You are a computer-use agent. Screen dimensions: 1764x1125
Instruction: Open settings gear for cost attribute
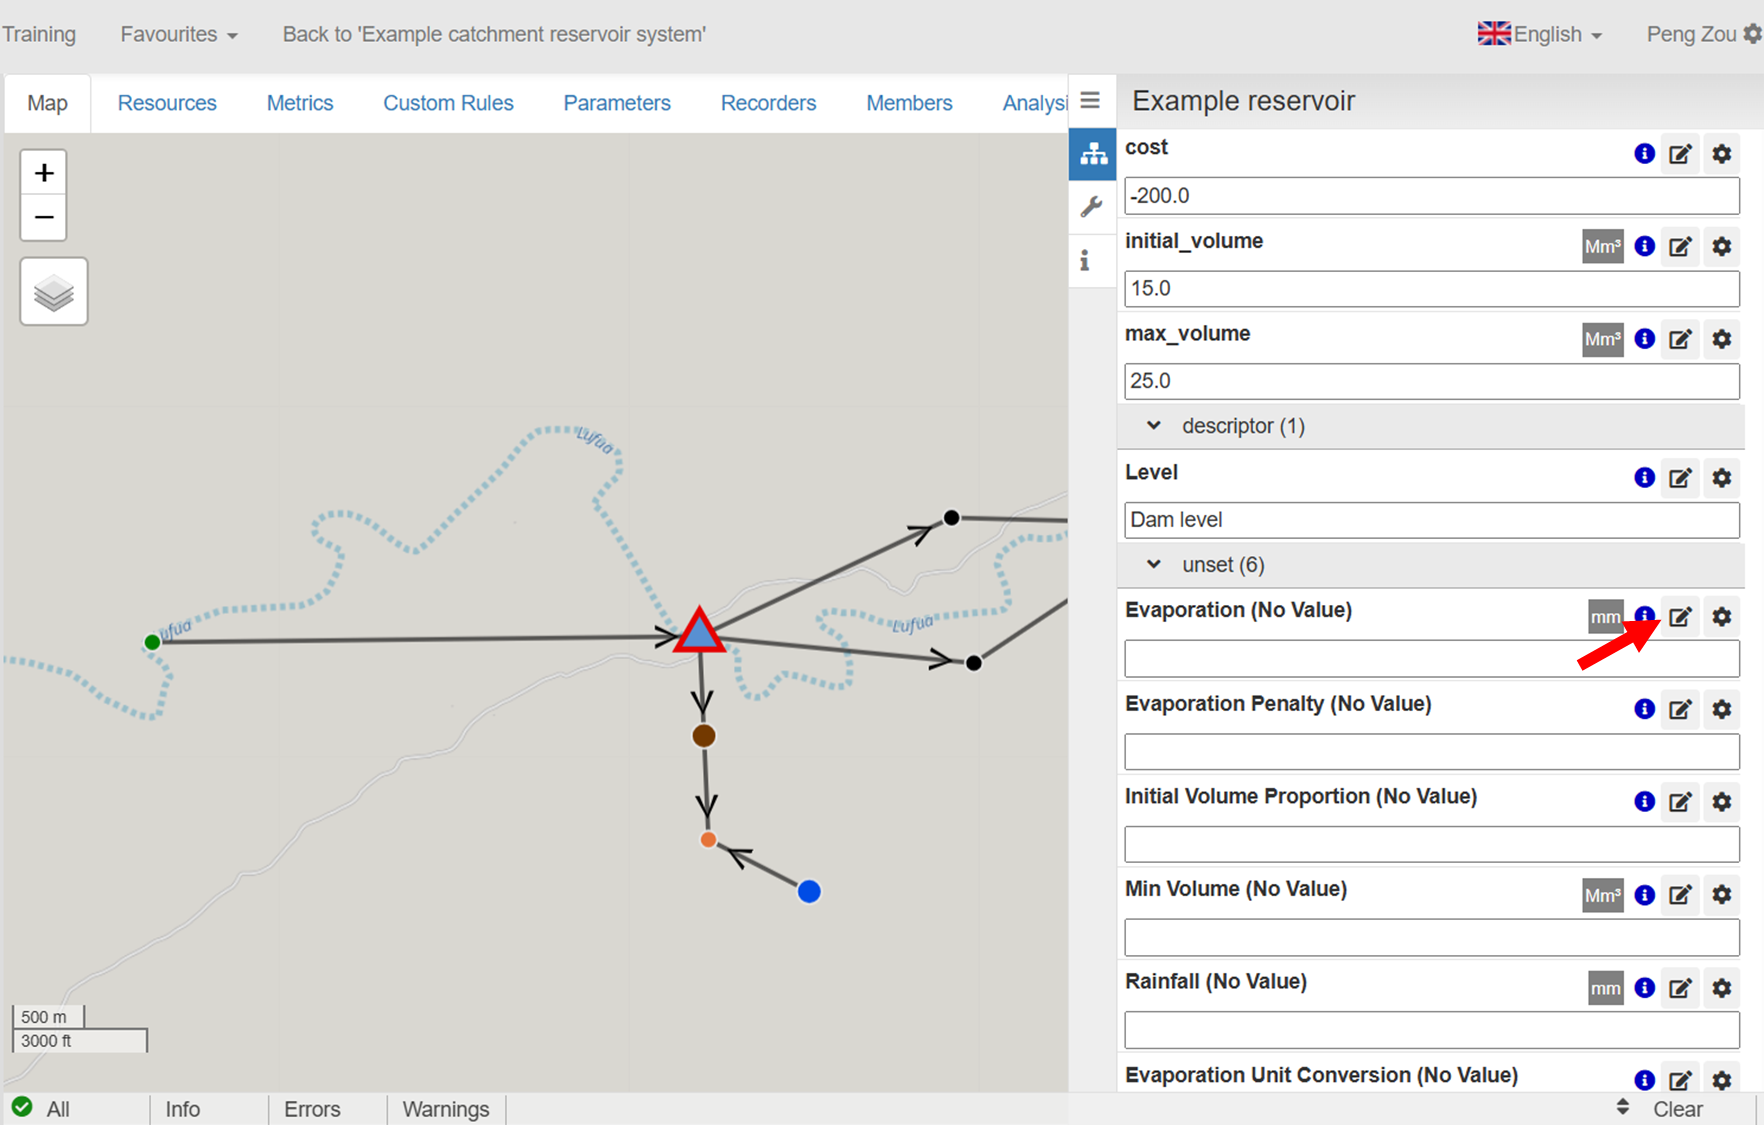click(1721, 154)
